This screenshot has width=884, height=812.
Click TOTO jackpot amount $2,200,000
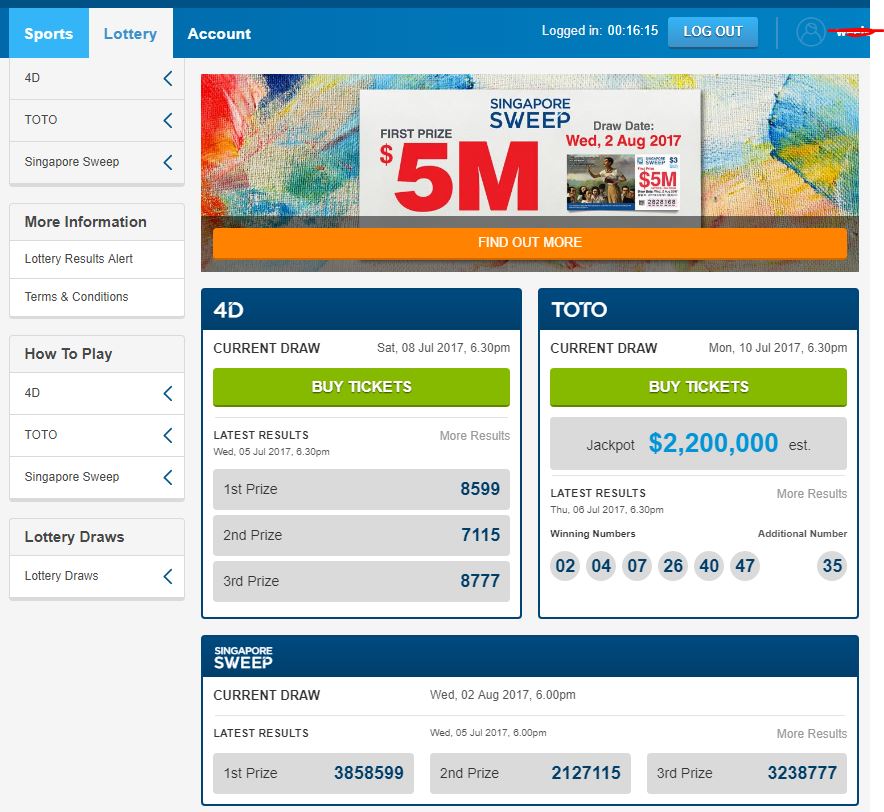pyautogui.click(x=713, y=443)
